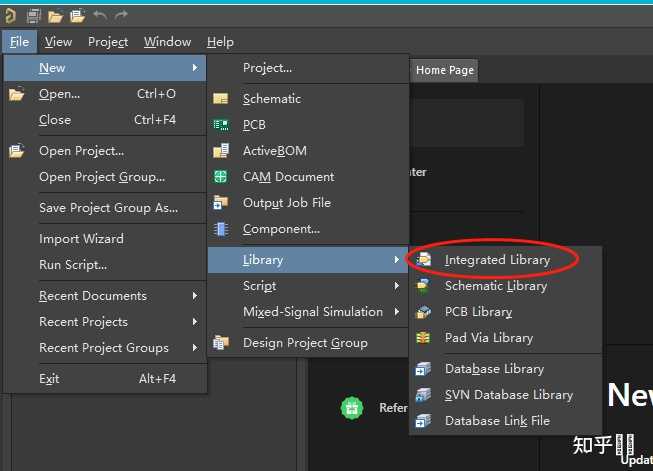Expand the Script submenu arrow

pyautogui.click(x=396, y=286)
